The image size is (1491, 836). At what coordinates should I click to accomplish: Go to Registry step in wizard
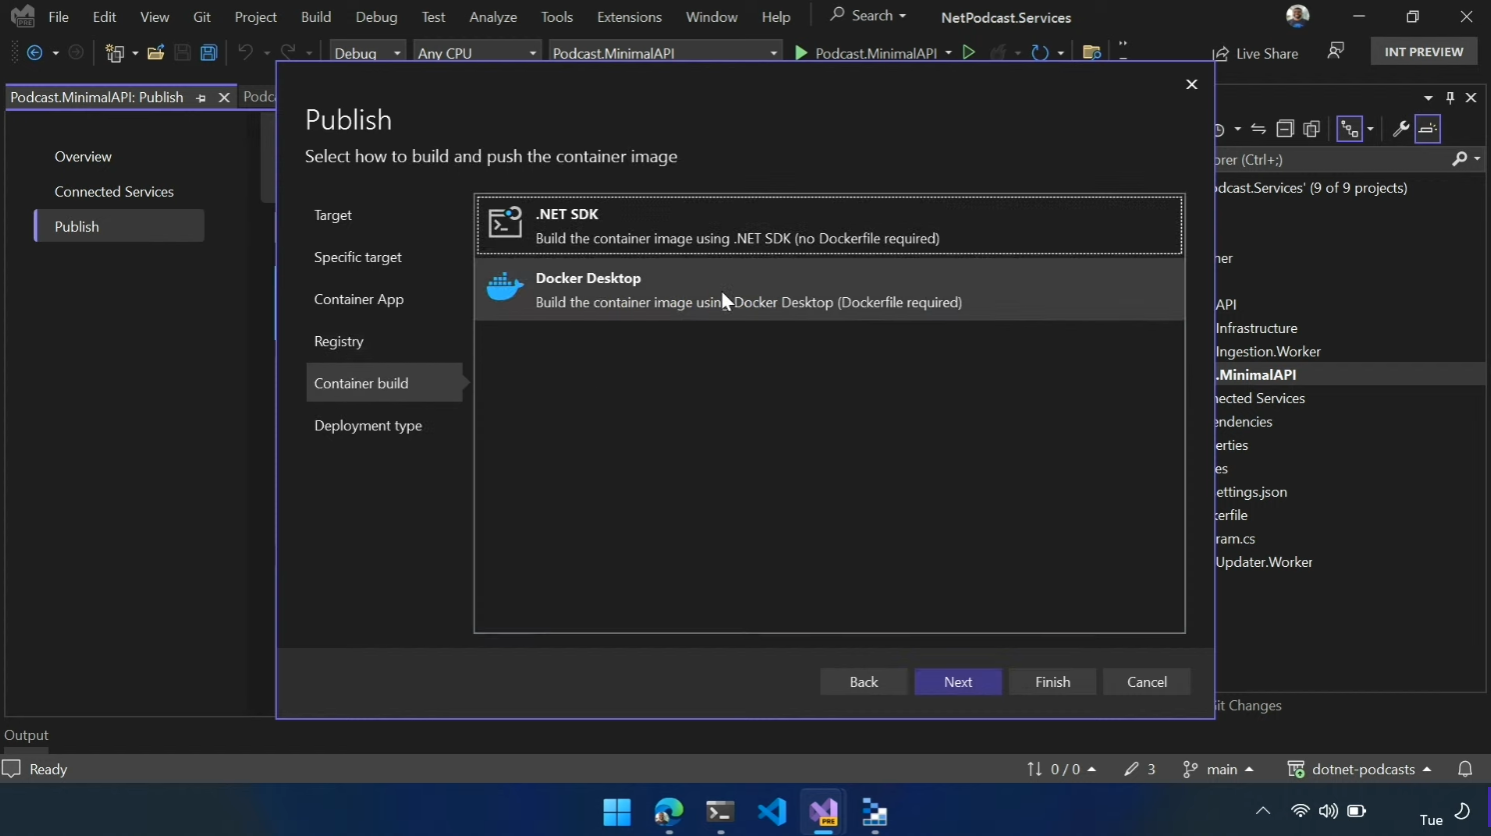pos(339,341)
